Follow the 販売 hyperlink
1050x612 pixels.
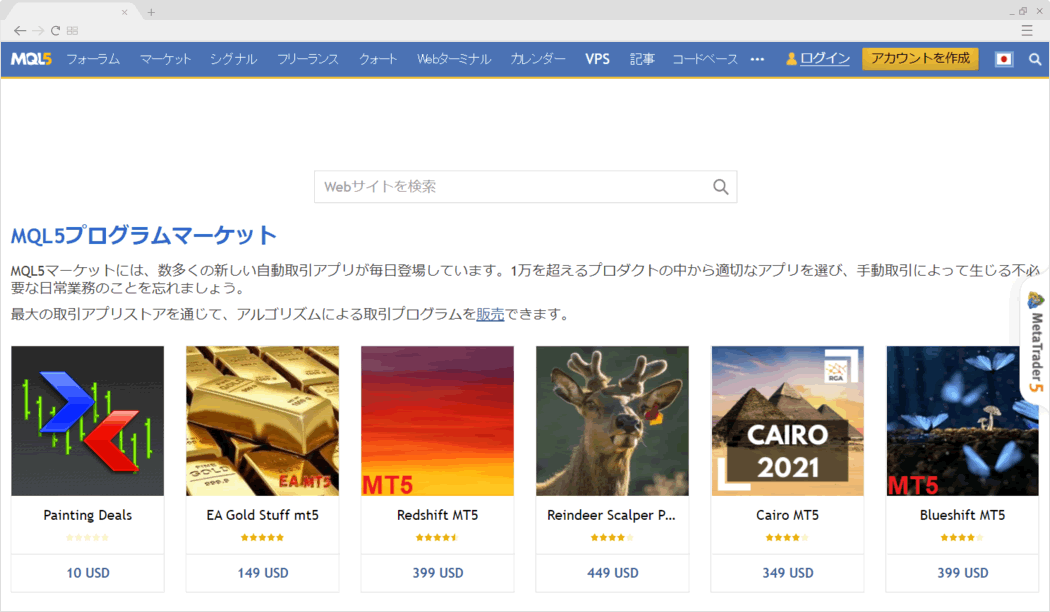490,314
